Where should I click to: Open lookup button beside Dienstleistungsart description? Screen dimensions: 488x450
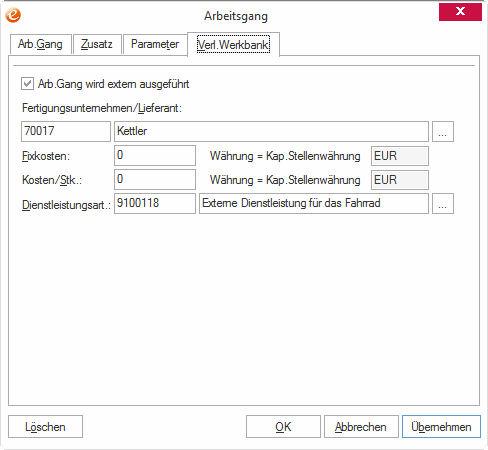(x=443, y=203)
